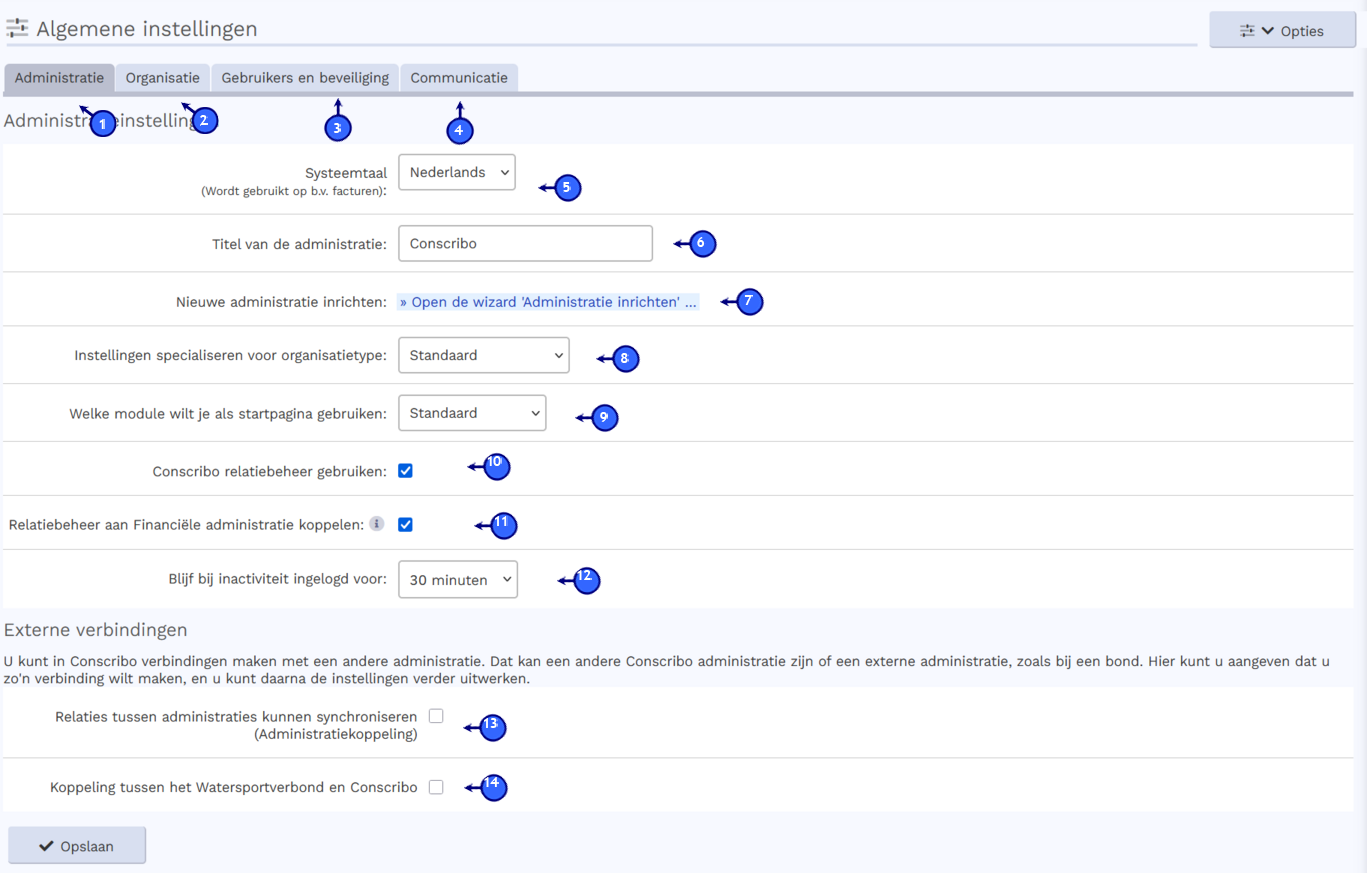Click the 'Systeemtaal' label text
This screenshot has width=1367, height=873.
(346, 173)
